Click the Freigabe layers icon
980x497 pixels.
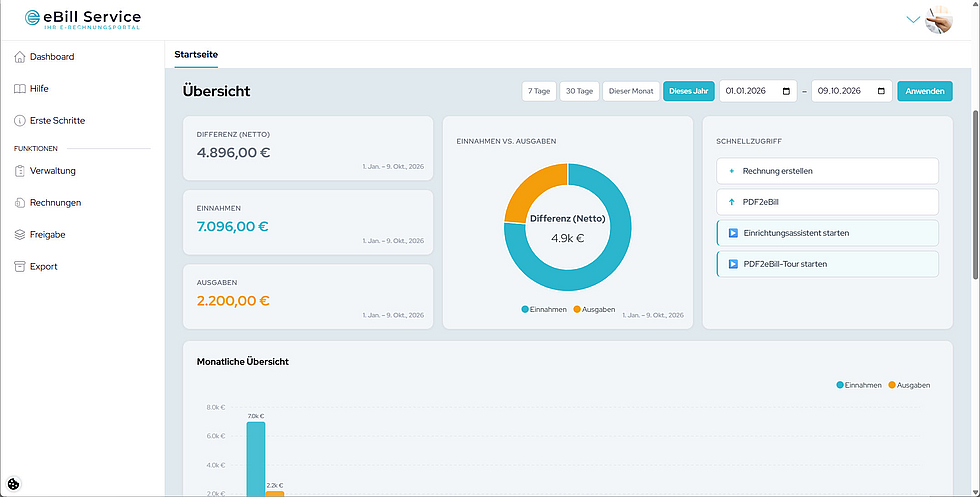coord(20,234)
